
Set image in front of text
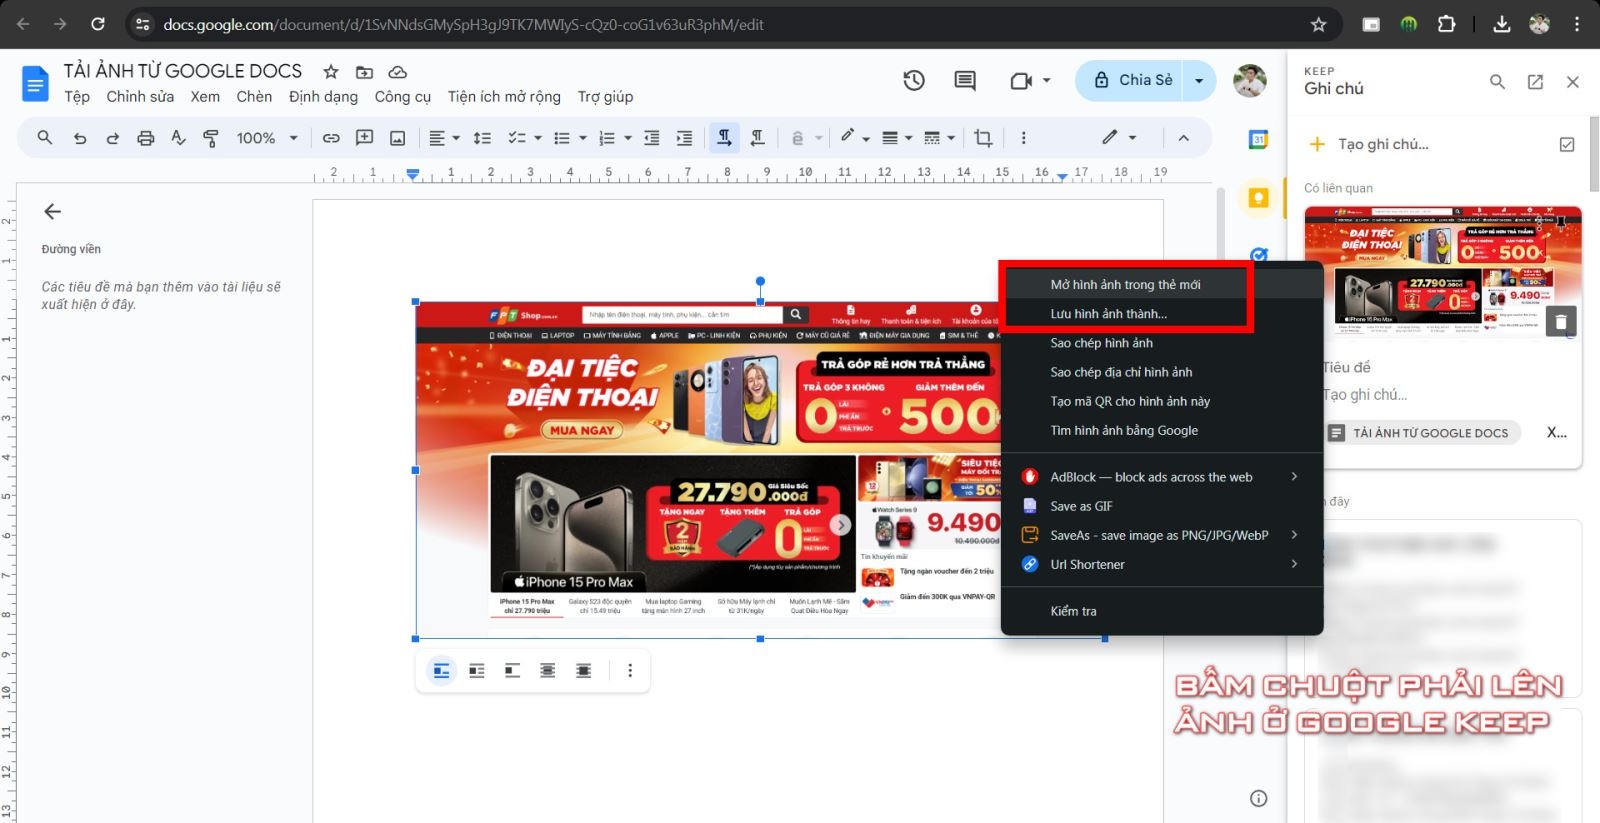pyautogui.click(x=584, y=671)
